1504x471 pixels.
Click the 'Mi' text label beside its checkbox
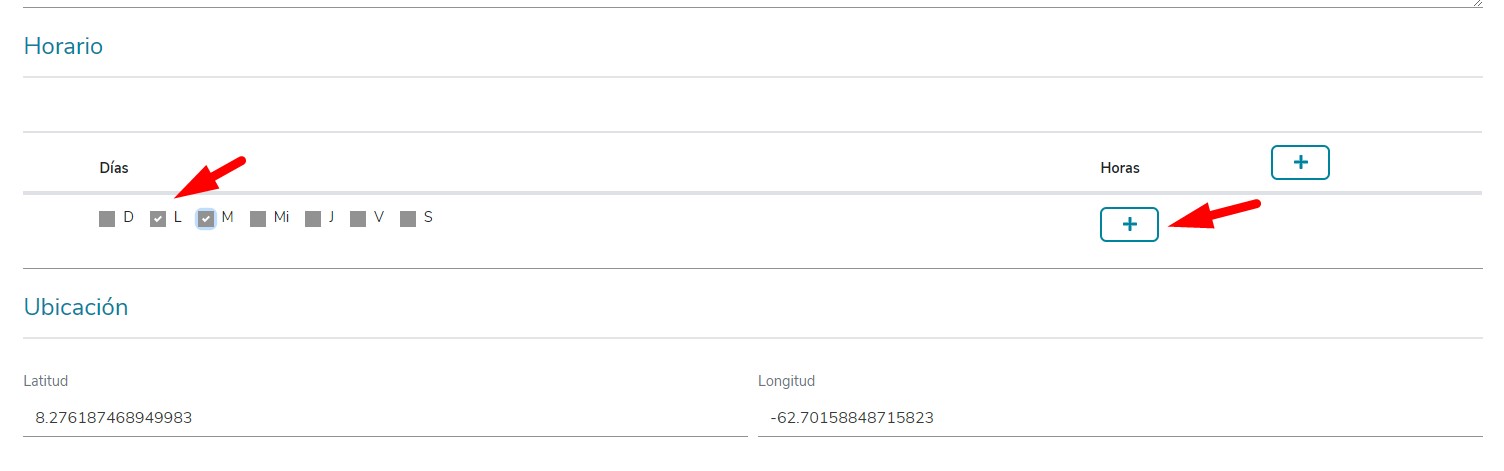point(281,217)
